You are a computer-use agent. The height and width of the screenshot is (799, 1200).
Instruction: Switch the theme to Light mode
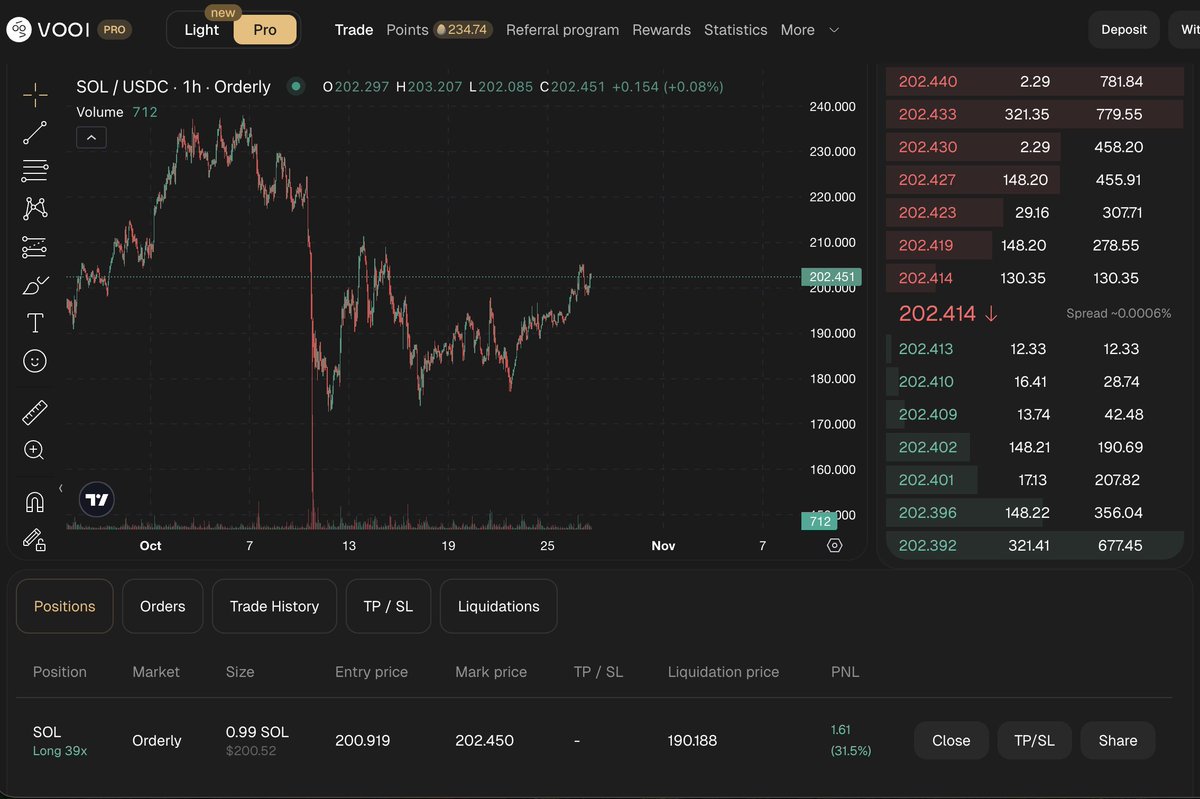click(202, 30)
